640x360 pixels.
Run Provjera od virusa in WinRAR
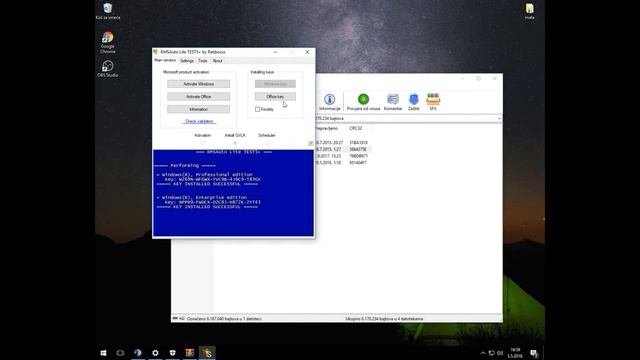[363, 102]
